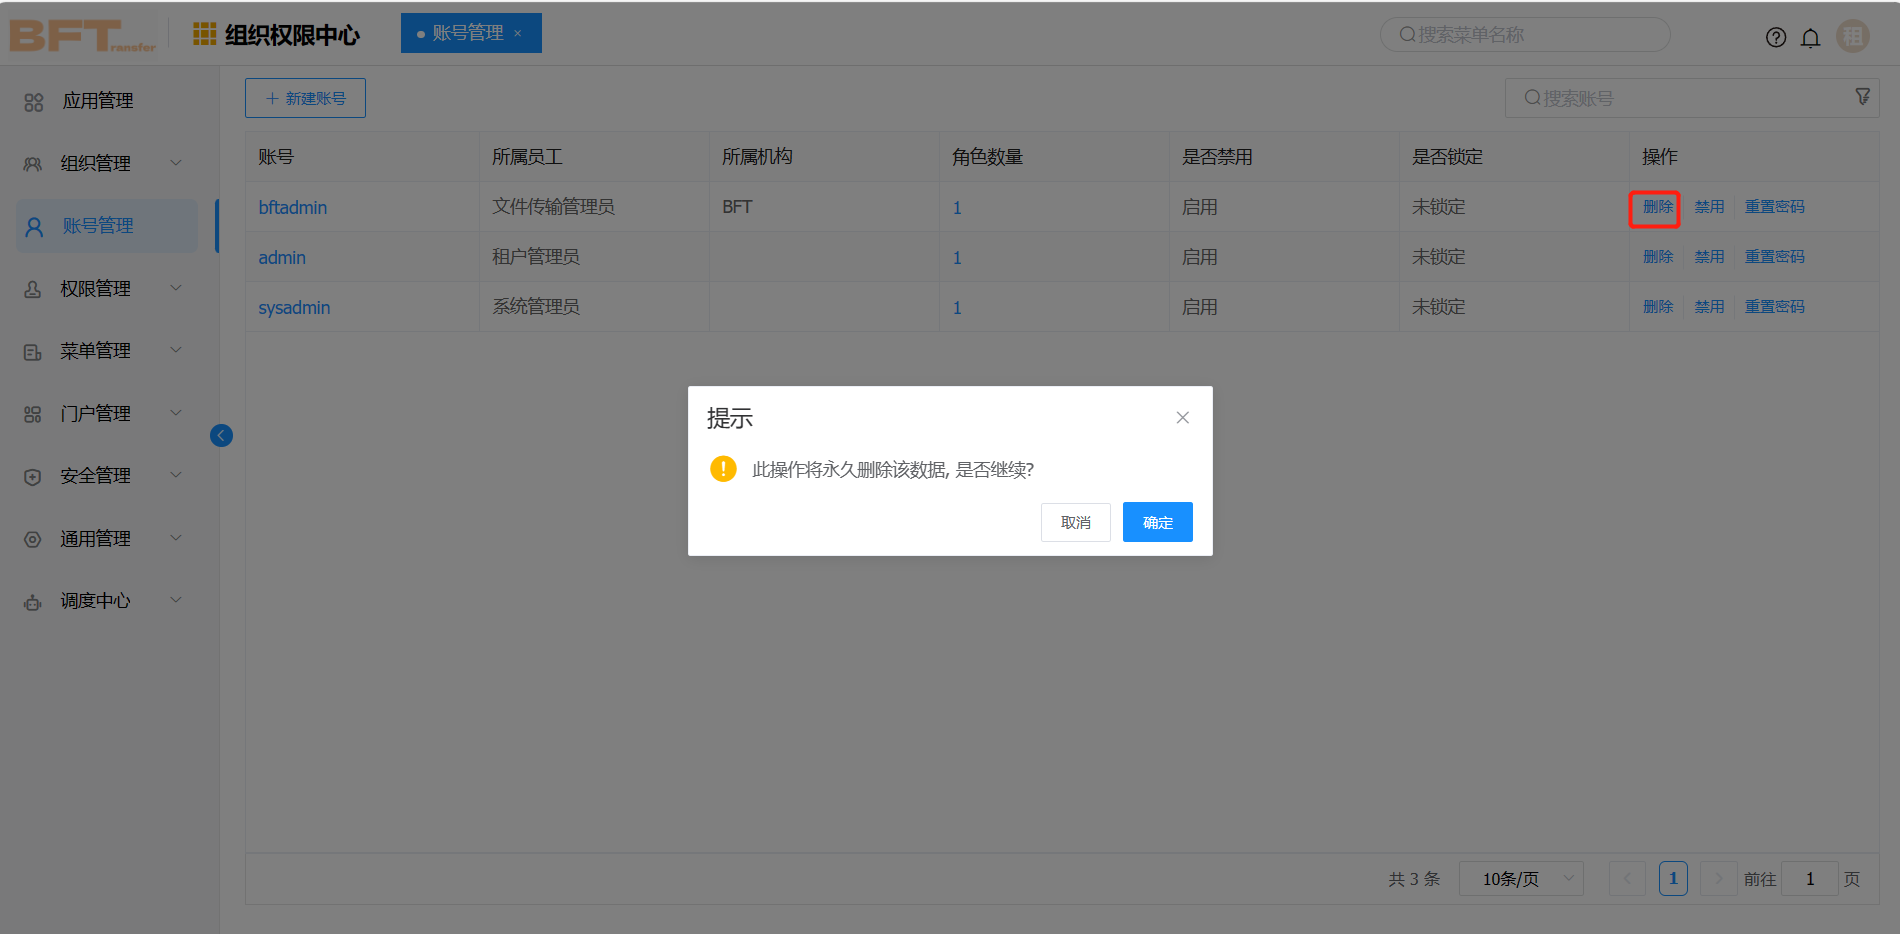Open the 10条/页 page size dropdown
This screenshot has height=934, width=1900.
(1520, 879)
